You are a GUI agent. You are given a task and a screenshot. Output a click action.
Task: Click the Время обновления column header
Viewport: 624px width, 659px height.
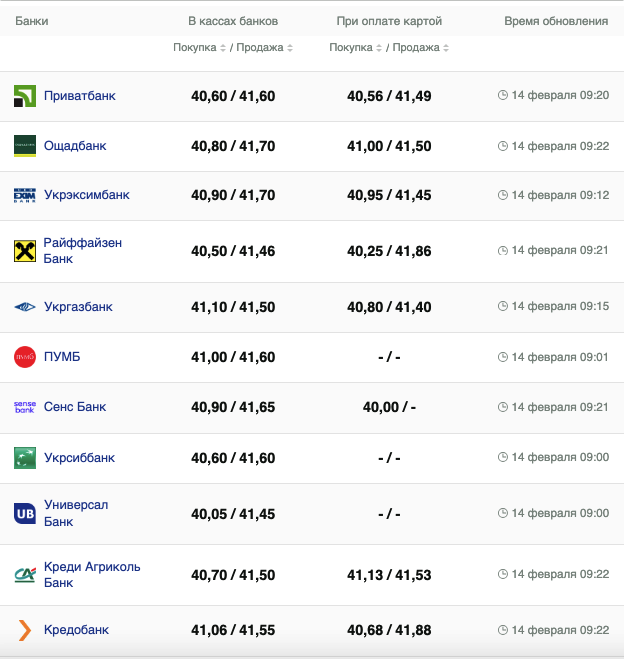tap(555, 21)
